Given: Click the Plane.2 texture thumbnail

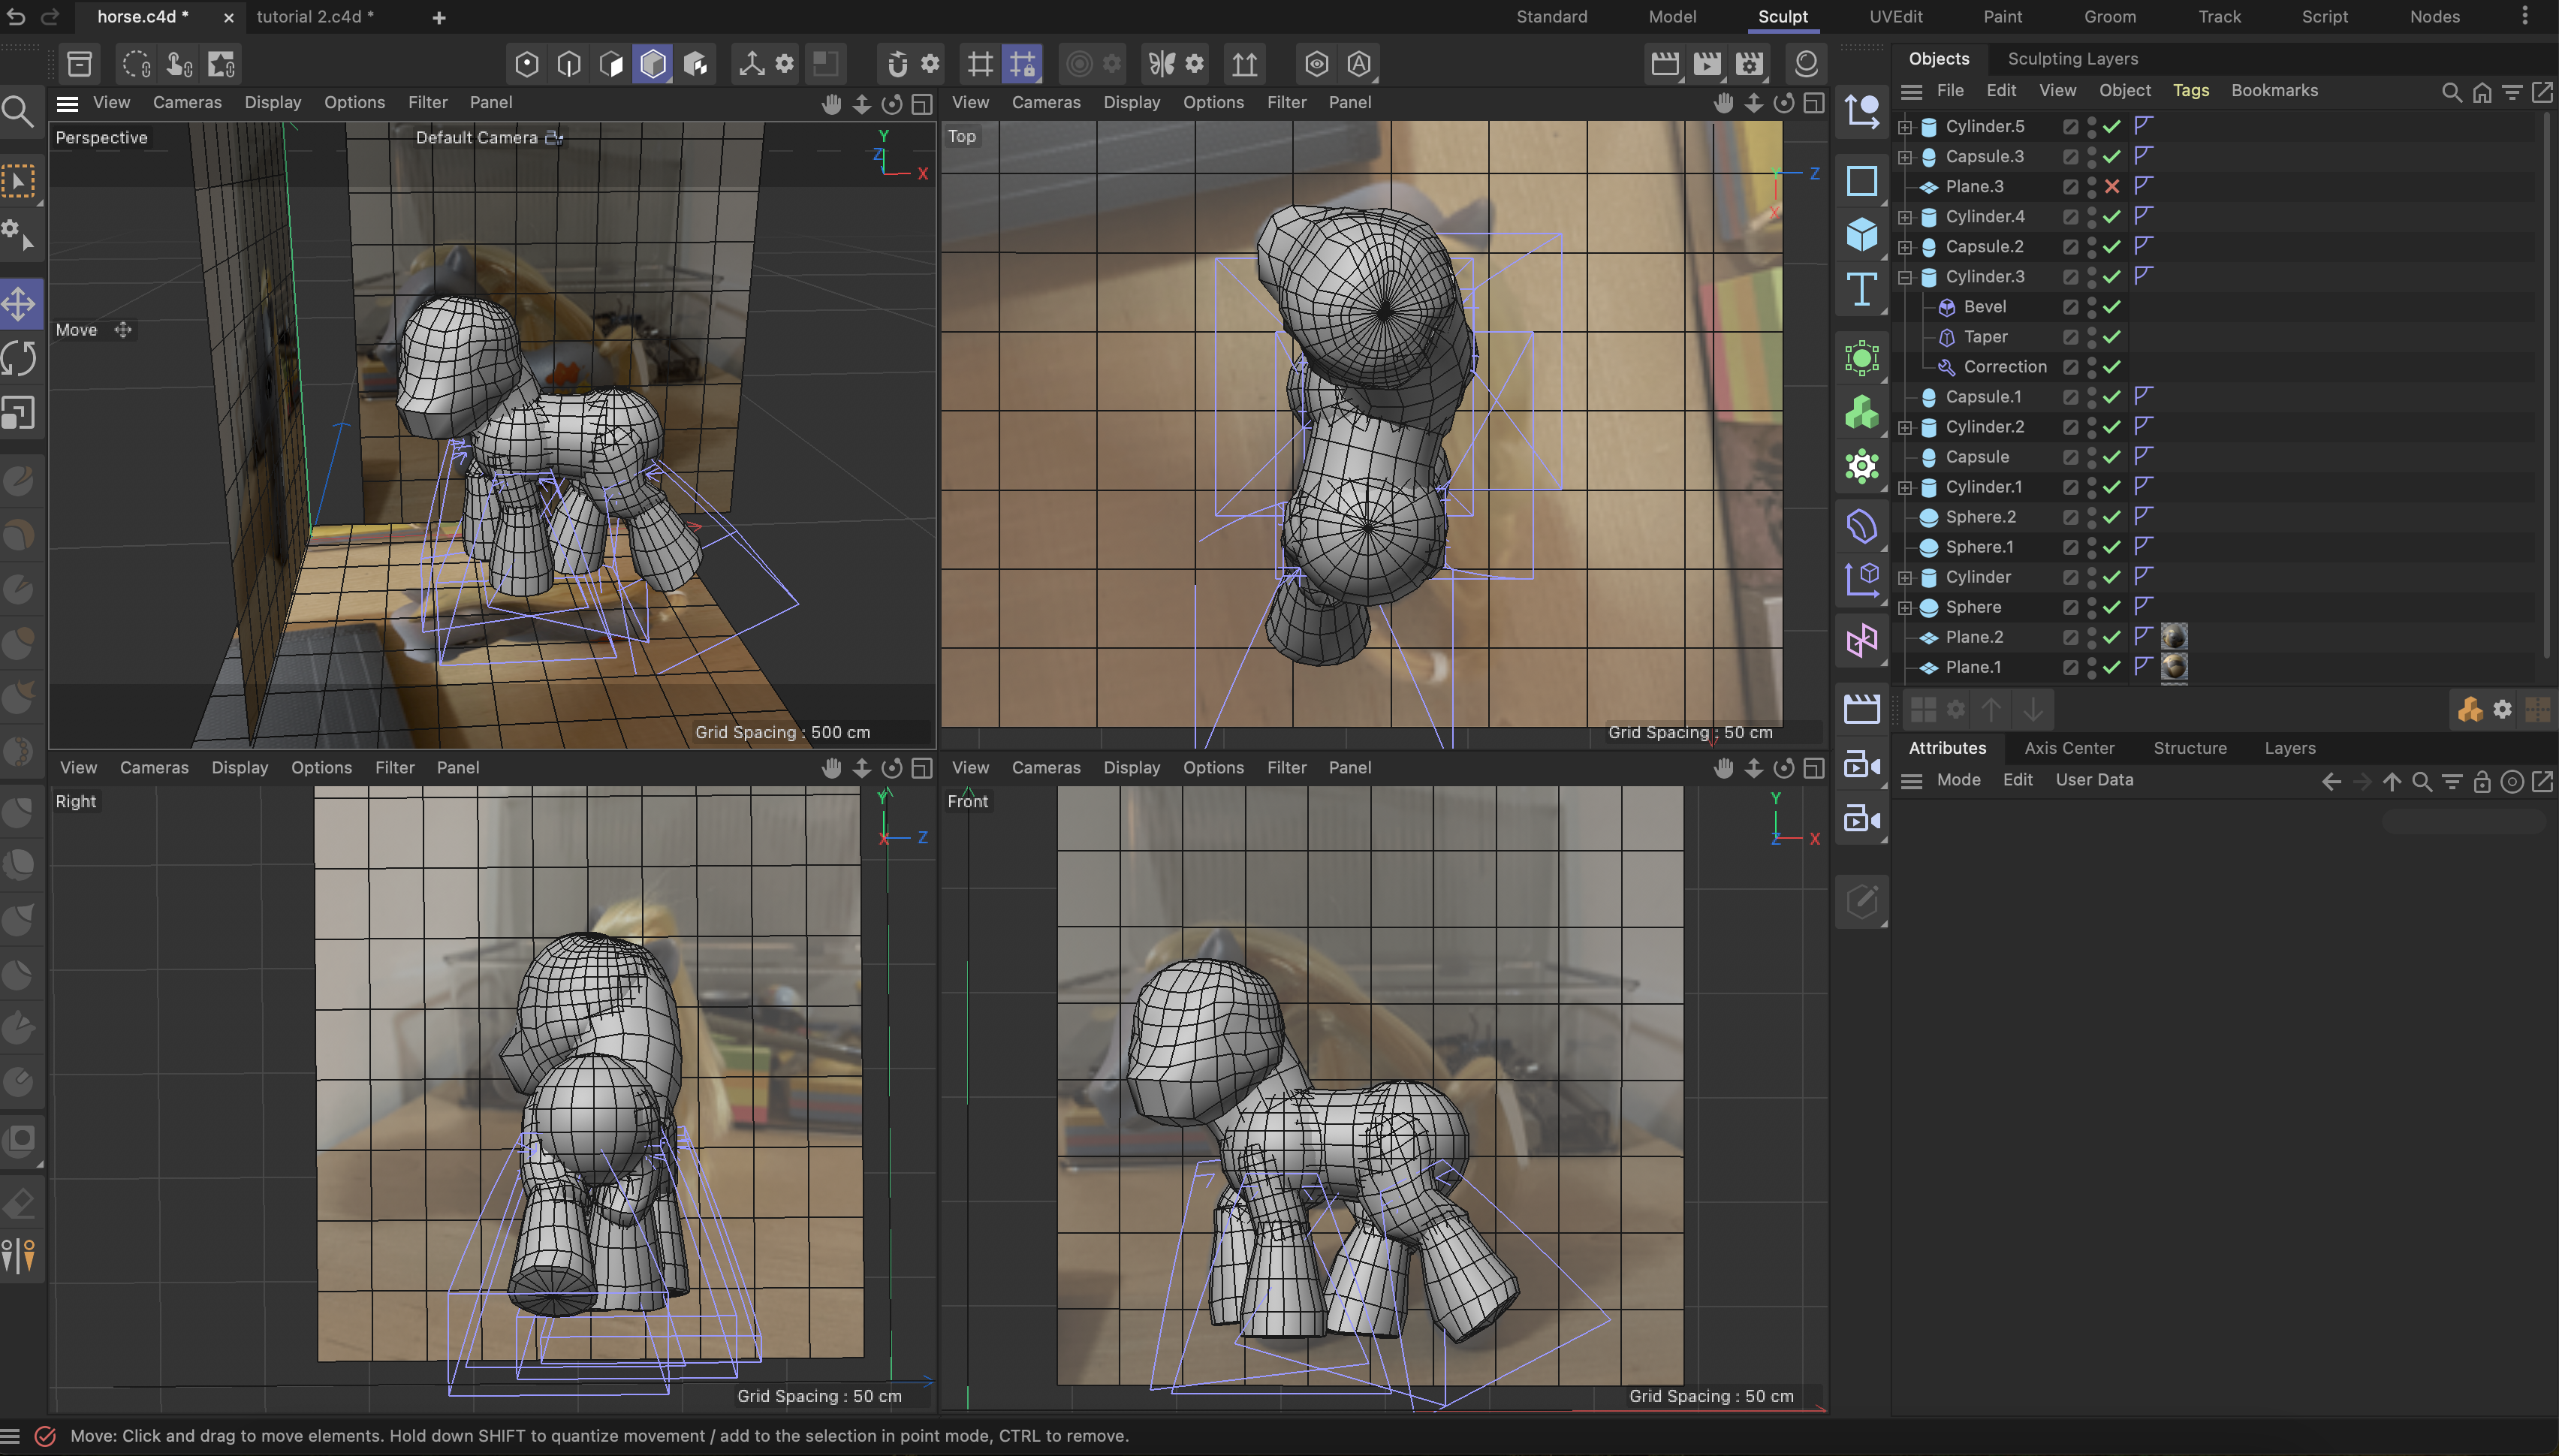Looking at the screenshot, I should (2174, 636).
